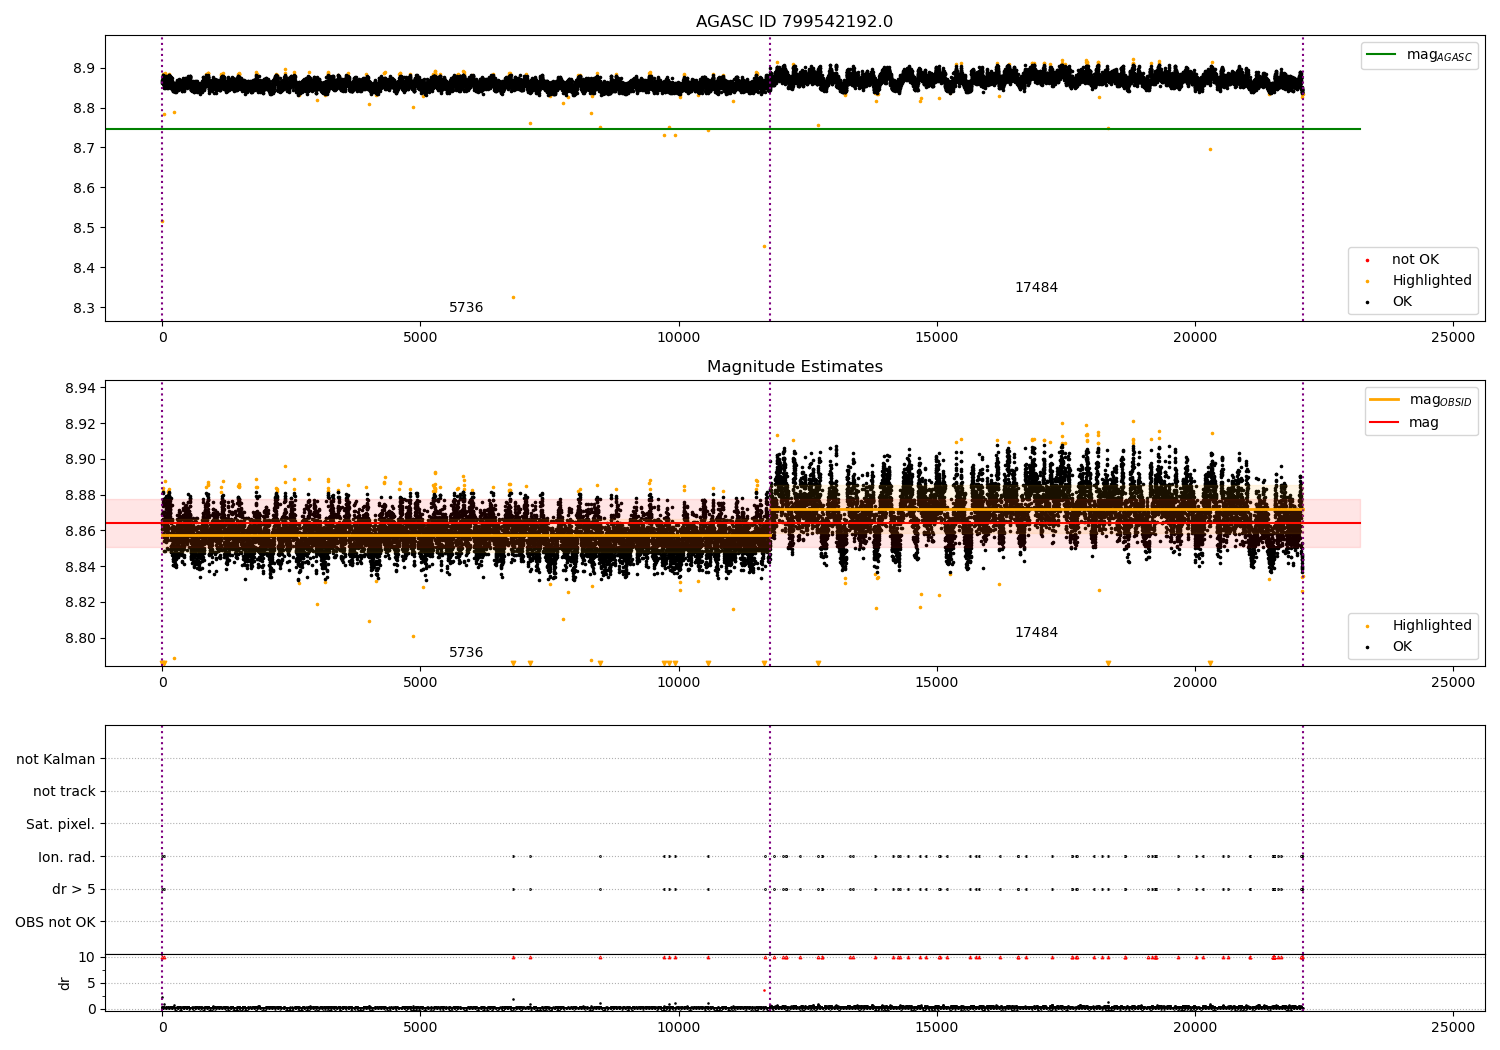
Task: Click y-tick '8.86' in middle plot
Action: [80, 531]
